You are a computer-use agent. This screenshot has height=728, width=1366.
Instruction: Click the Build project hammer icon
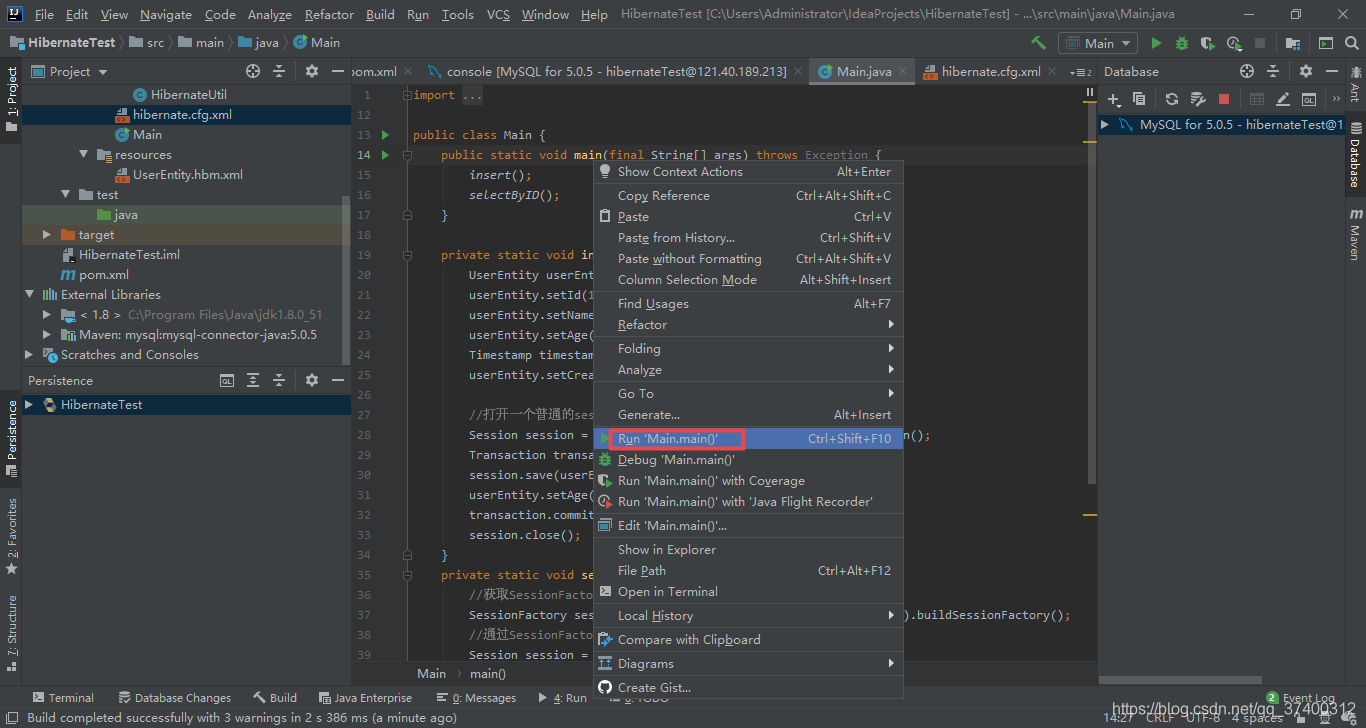pyautogui.click(x=1038, y=43)
